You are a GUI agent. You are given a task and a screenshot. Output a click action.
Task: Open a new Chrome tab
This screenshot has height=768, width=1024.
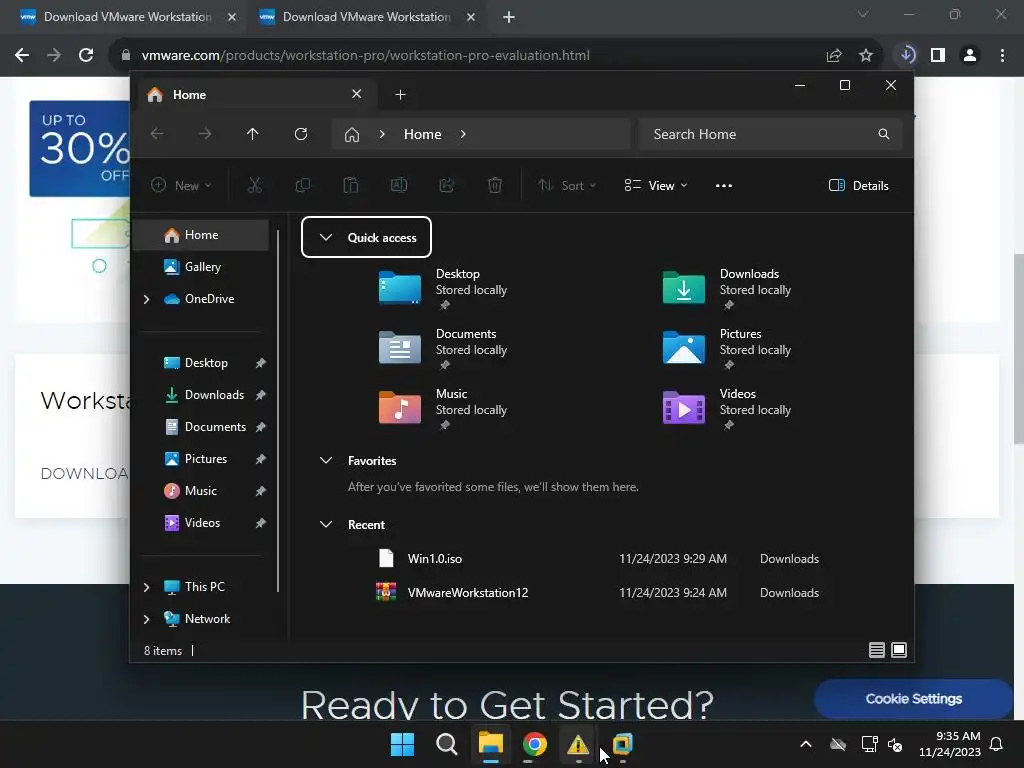pyautogui.click(x=509, y=17)
